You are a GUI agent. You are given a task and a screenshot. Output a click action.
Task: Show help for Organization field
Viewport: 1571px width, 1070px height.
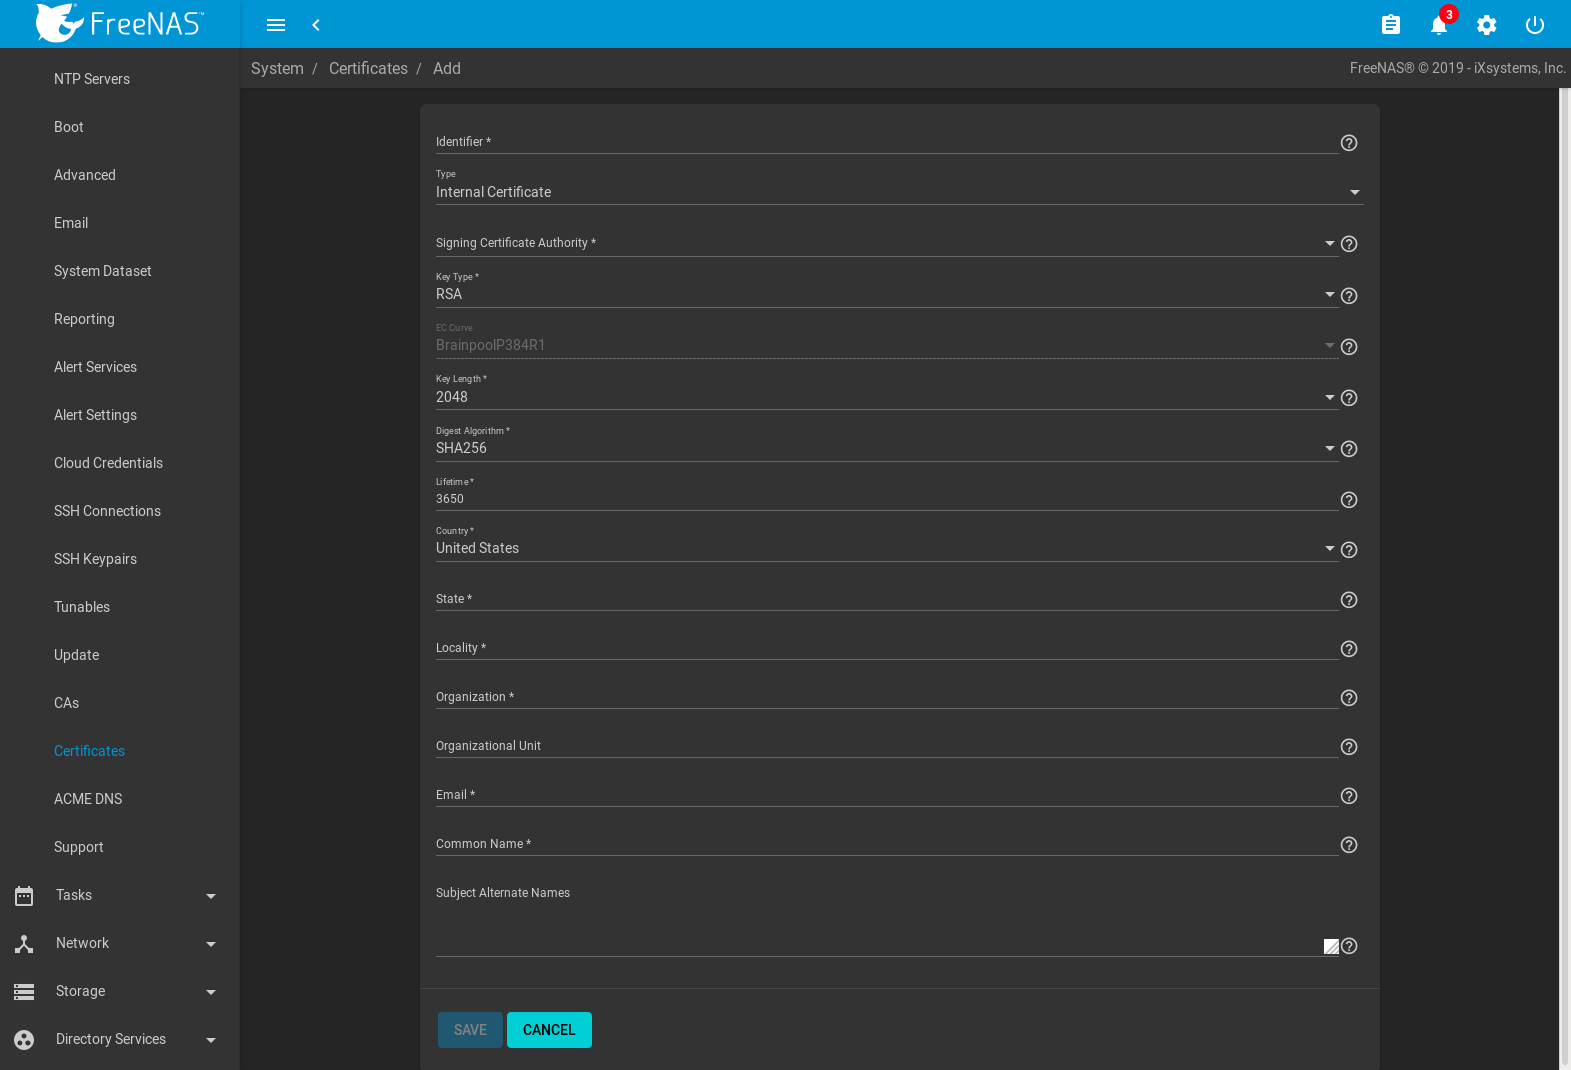[1349, 698]
